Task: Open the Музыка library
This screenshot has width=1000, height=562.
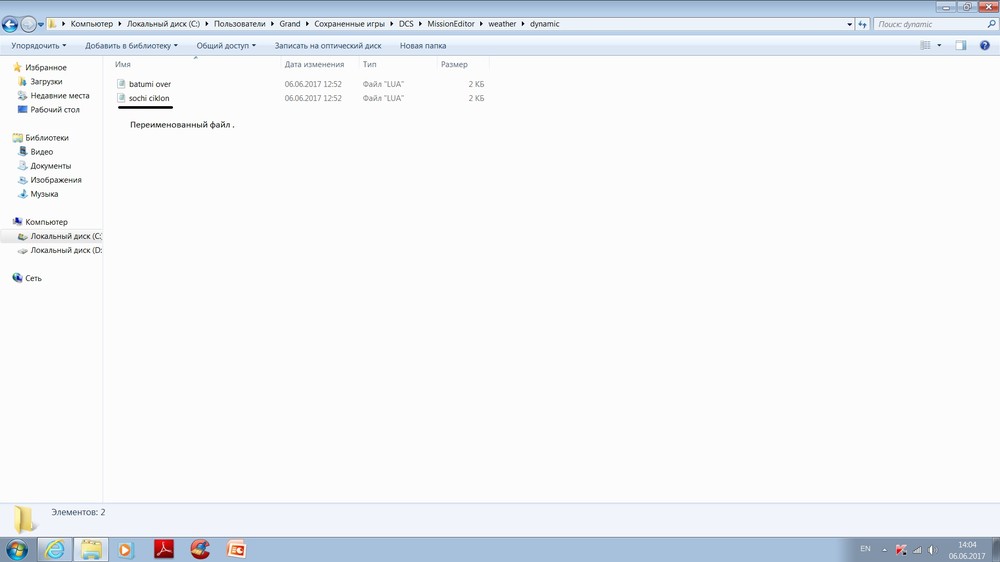Action: coord(44,194)
